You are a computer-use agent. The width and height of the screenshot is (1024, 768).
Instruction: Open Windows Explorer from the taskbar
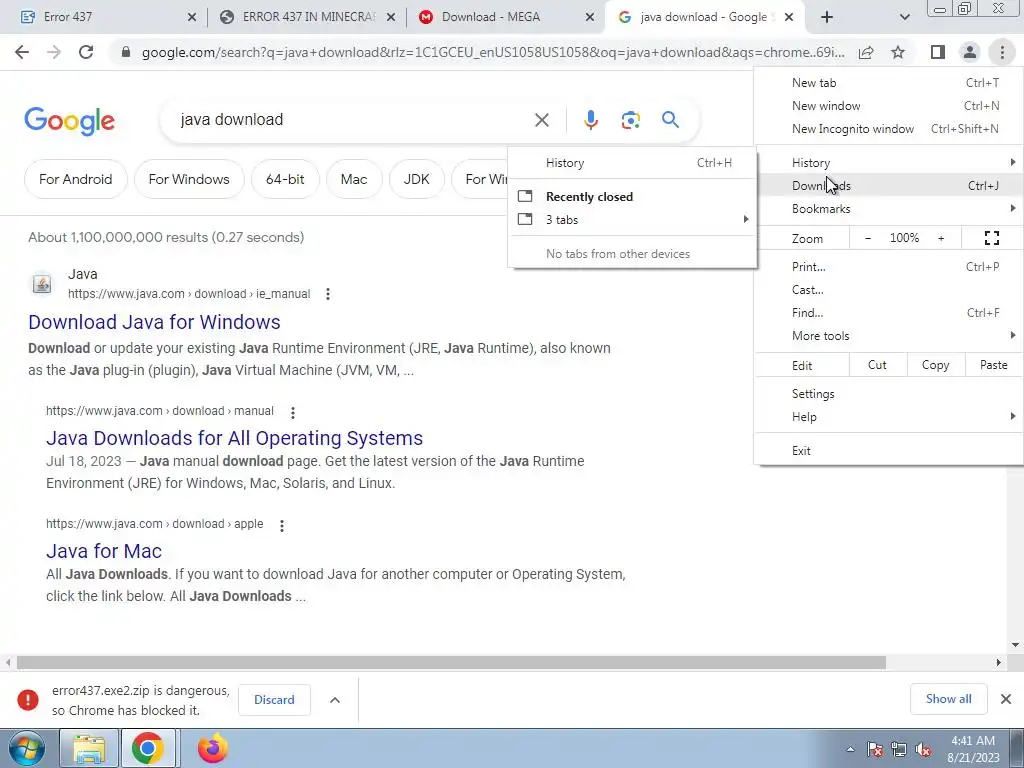click(x=89, y=748)
